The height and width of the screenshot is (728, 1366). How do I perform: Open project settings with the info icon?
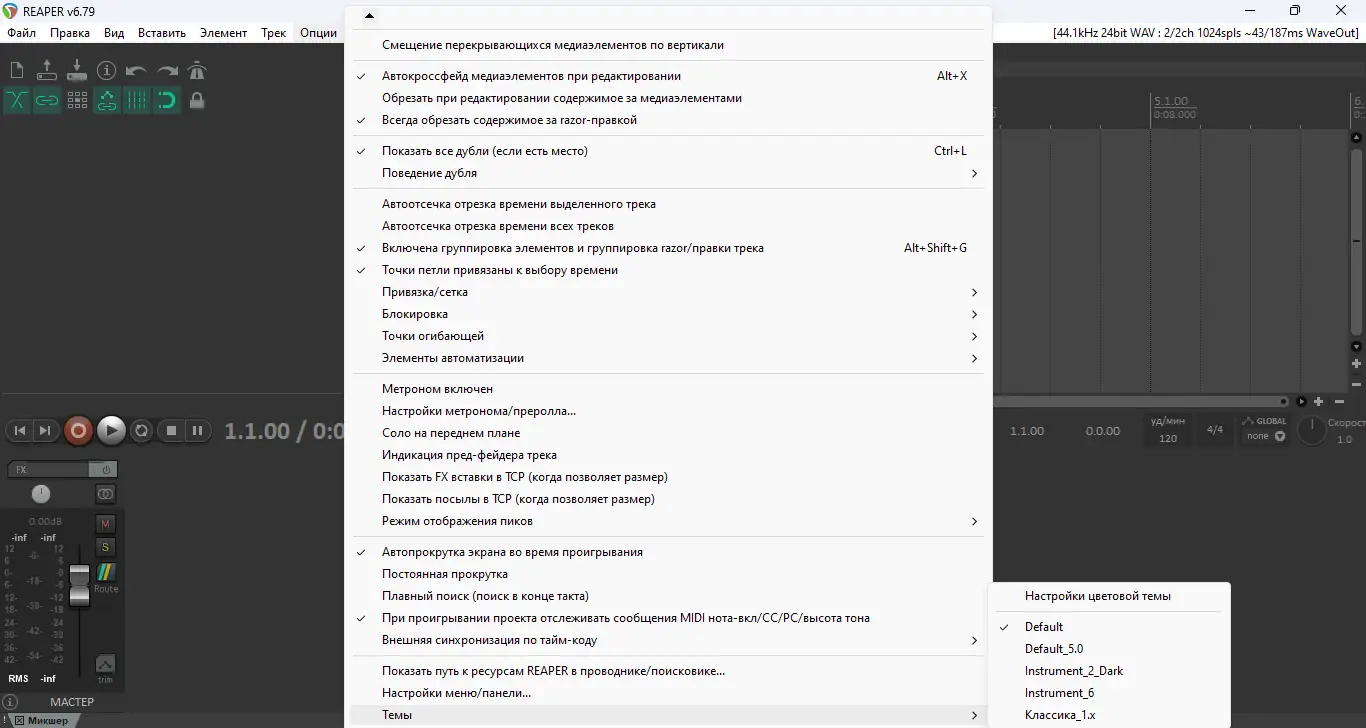(x=107, y=70)
